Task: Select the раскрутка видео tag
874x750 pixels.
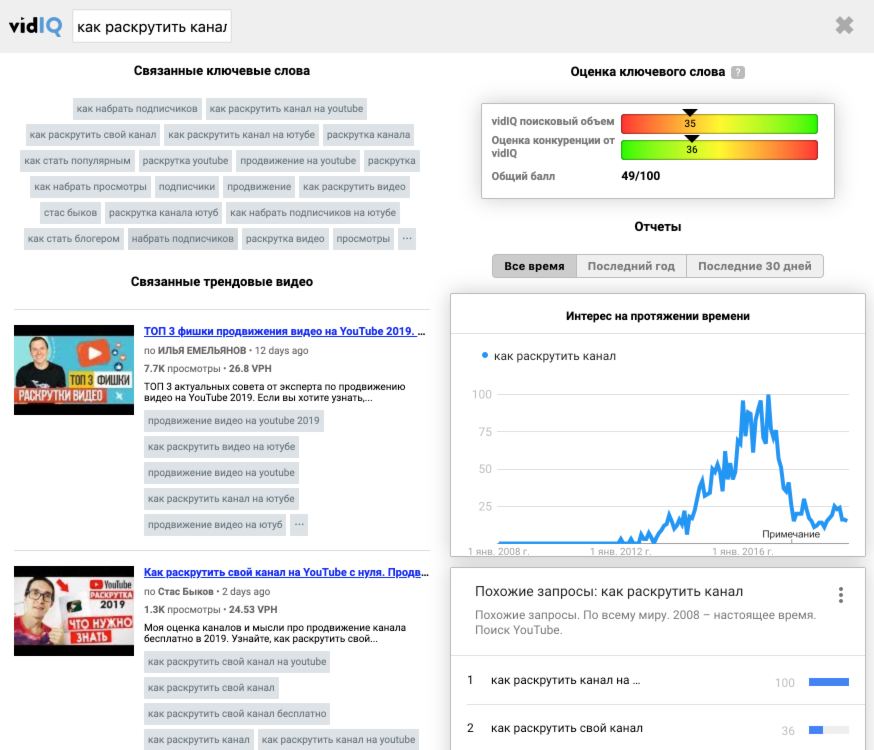Action: click(285, 238)
